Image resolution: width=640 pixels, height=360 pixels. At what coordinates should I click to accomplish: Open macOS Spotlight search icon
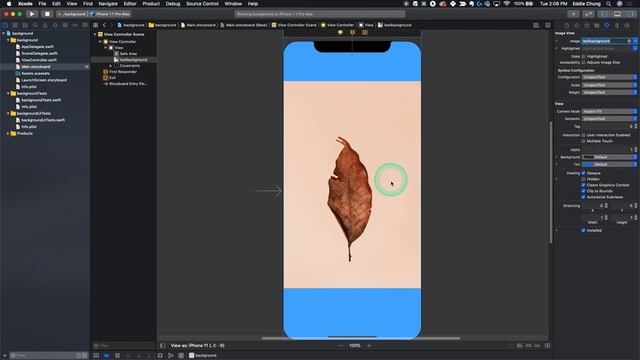(609, 4)
